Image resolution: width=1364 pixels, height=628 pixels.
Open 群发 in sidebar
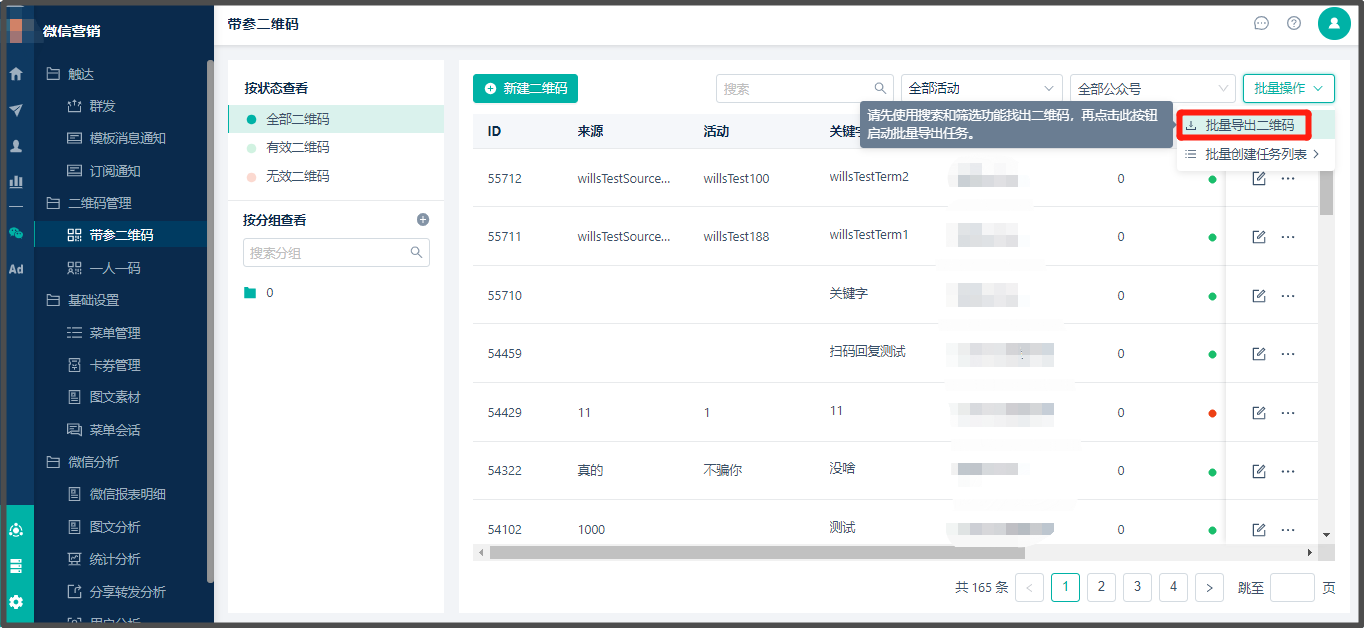coord(102,106)
